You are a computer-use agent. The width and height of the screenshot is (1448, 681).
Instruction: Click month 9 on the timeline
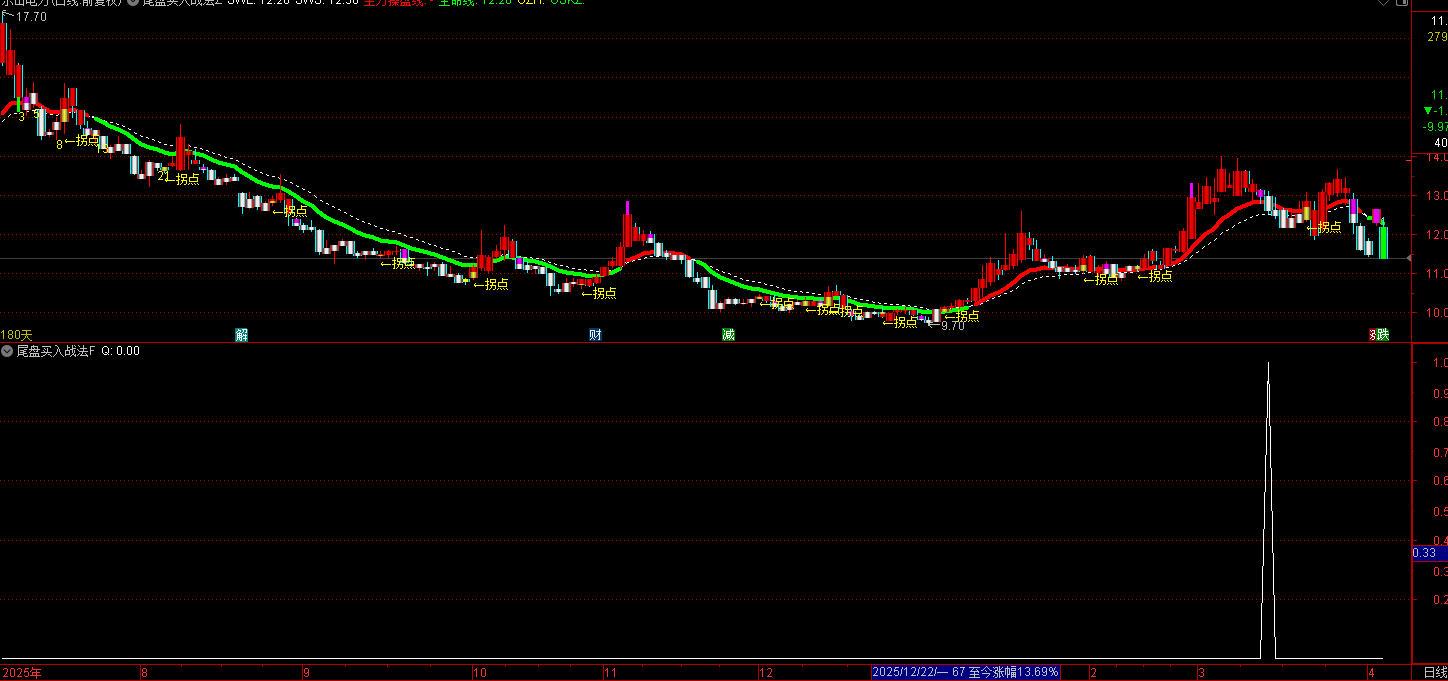click(x=306, y=673)
